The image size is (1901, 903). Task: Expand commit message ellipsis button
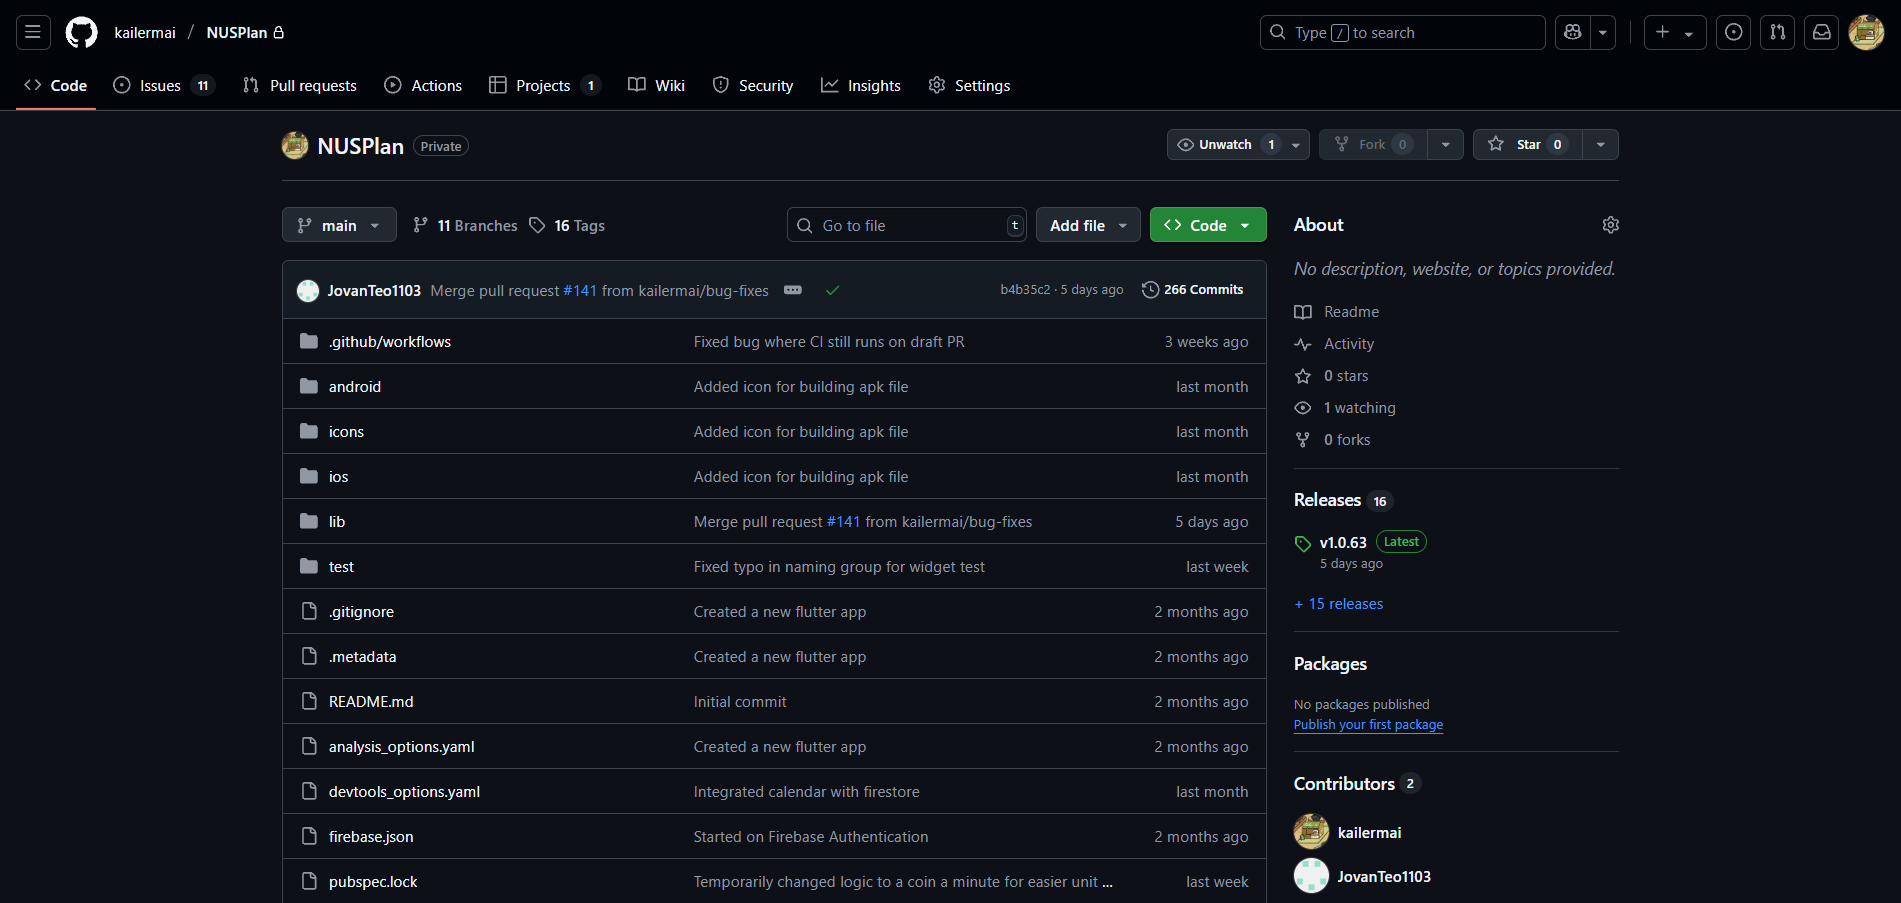point(793,290)
